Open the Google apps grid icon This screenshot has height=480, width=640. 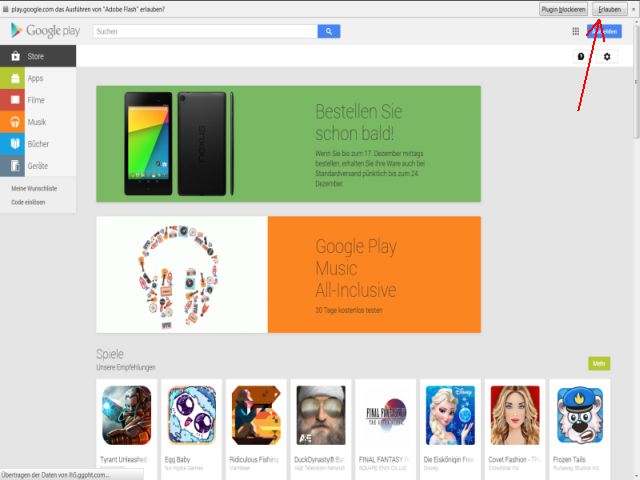(576, 31)
